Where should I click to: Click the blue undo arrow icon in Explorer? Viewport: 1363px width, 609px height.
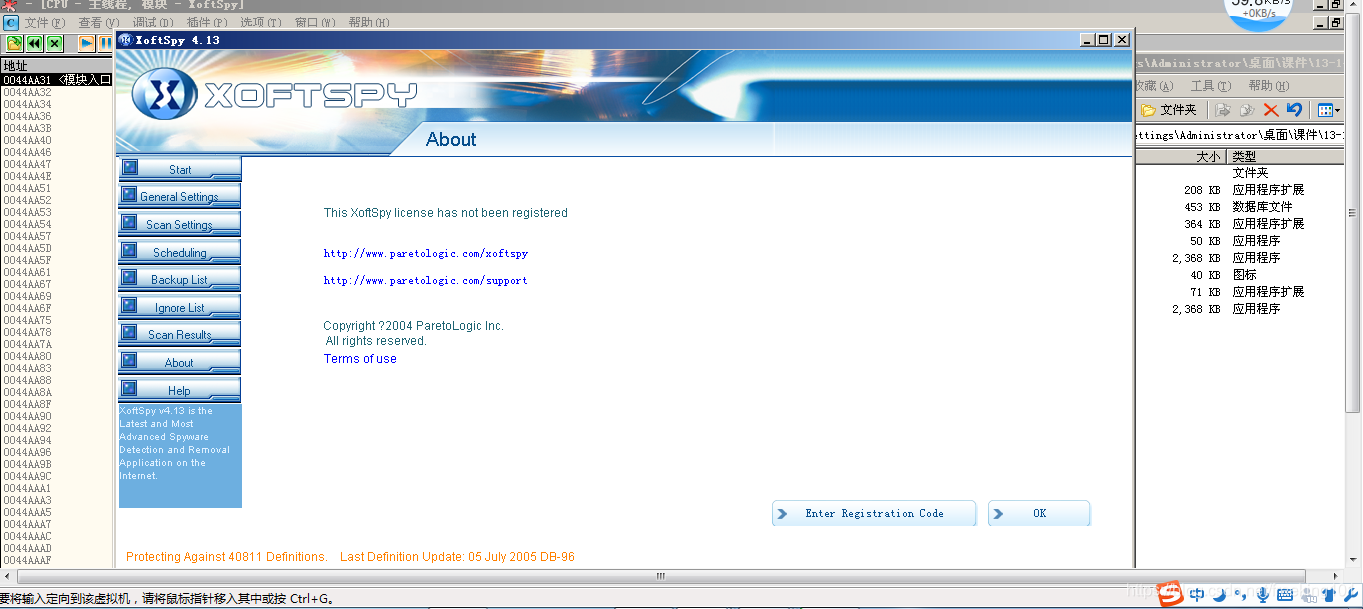click(x=1294, y=110)
